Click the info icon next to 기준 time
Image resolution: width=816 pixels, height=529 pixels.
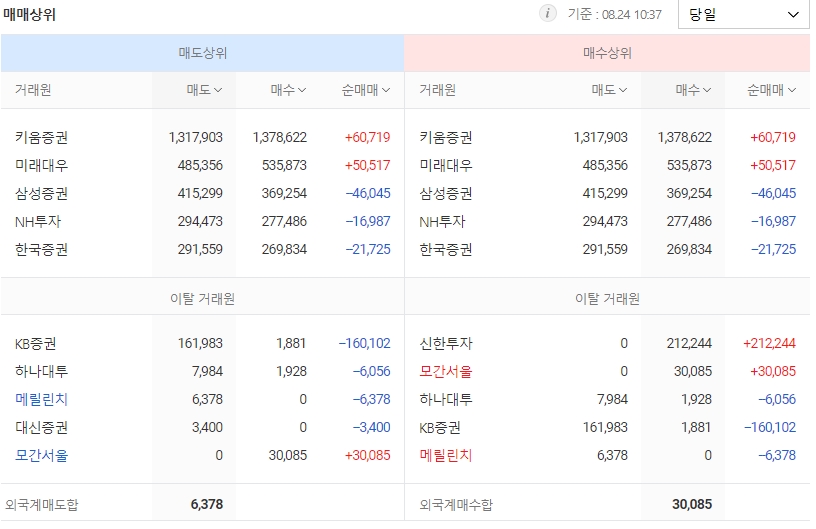coord(547,13)
